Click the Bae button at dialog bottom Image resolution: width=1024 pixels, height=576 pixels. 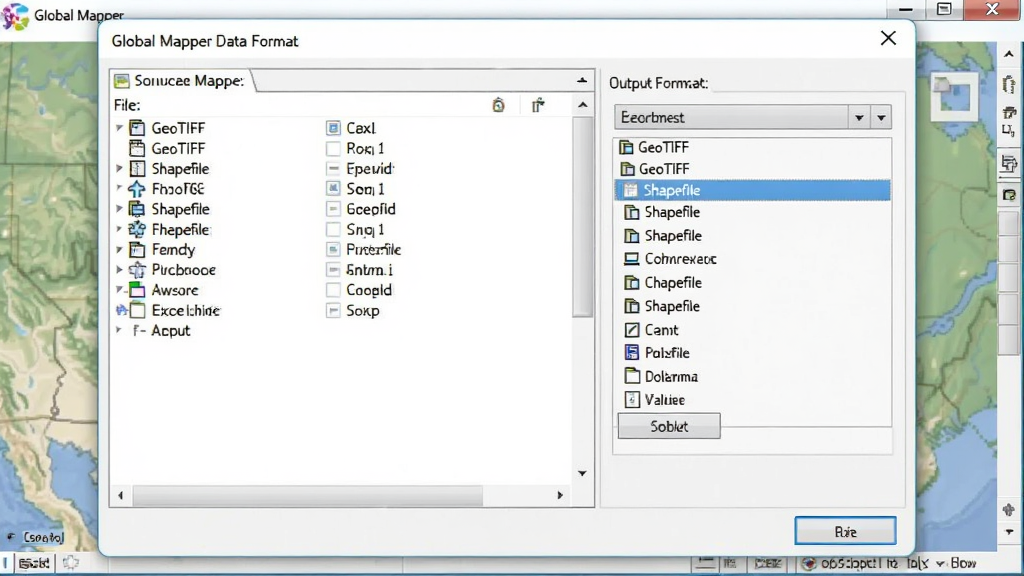845,532
